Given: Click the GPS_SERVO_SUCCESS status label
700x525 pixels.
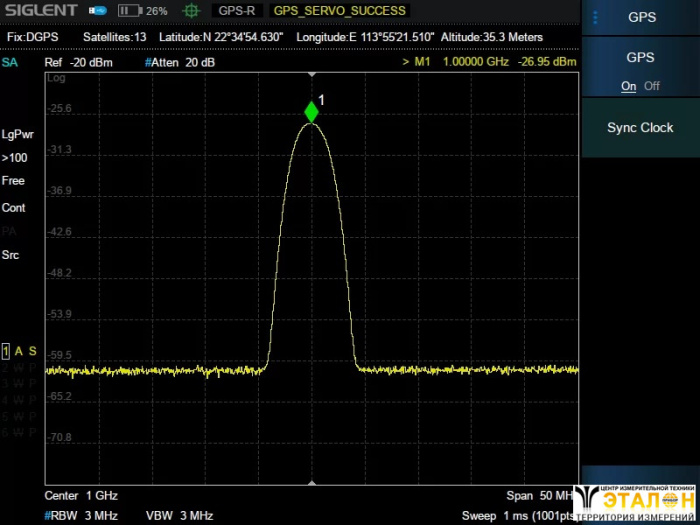Looking at the screenshot, I should click(340, 11).
